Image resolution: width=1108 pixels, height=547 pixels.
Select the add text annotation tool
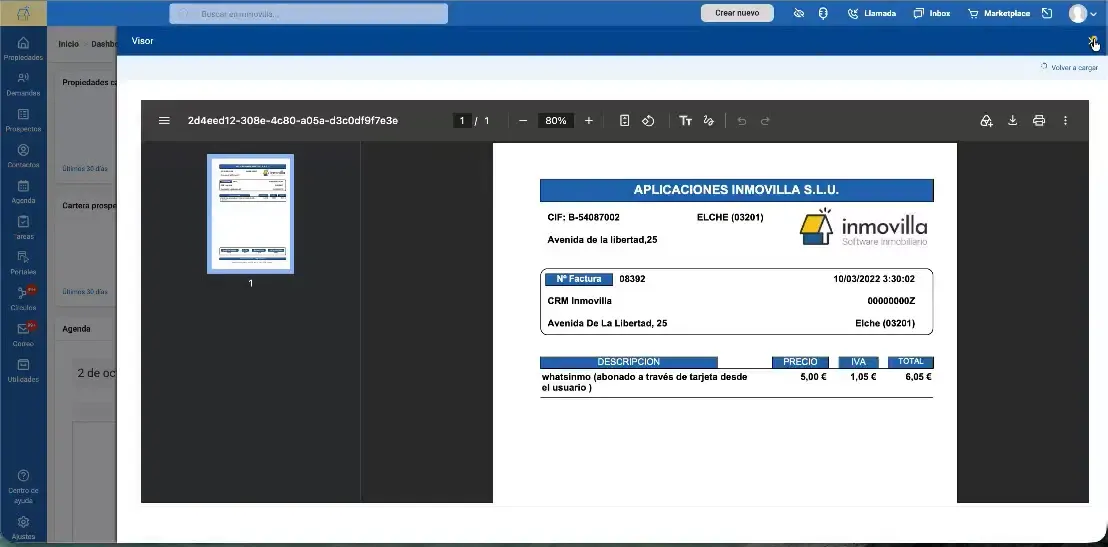click(685, 121)
